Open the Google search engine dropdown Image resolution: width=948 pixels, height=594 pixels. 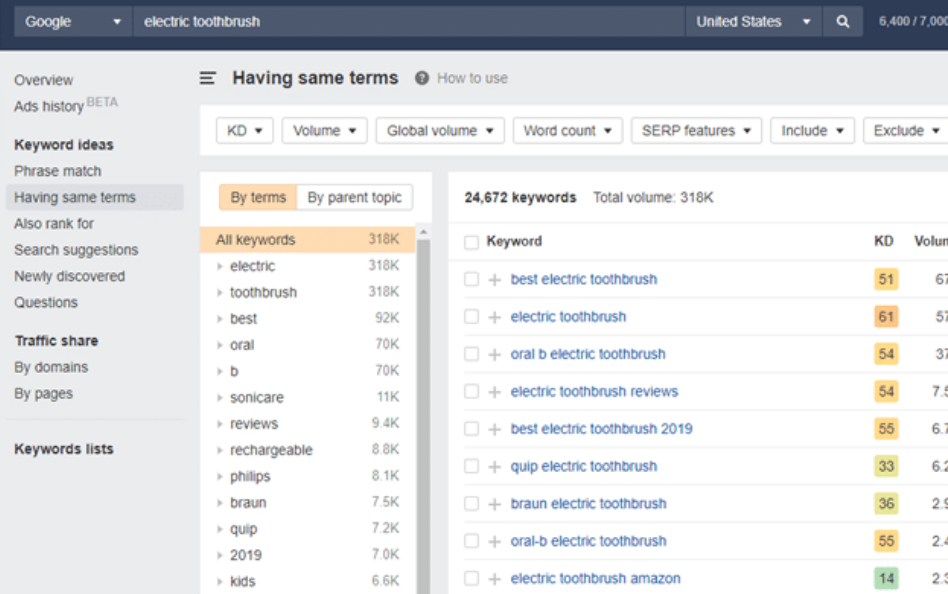[x=73, y=22]
